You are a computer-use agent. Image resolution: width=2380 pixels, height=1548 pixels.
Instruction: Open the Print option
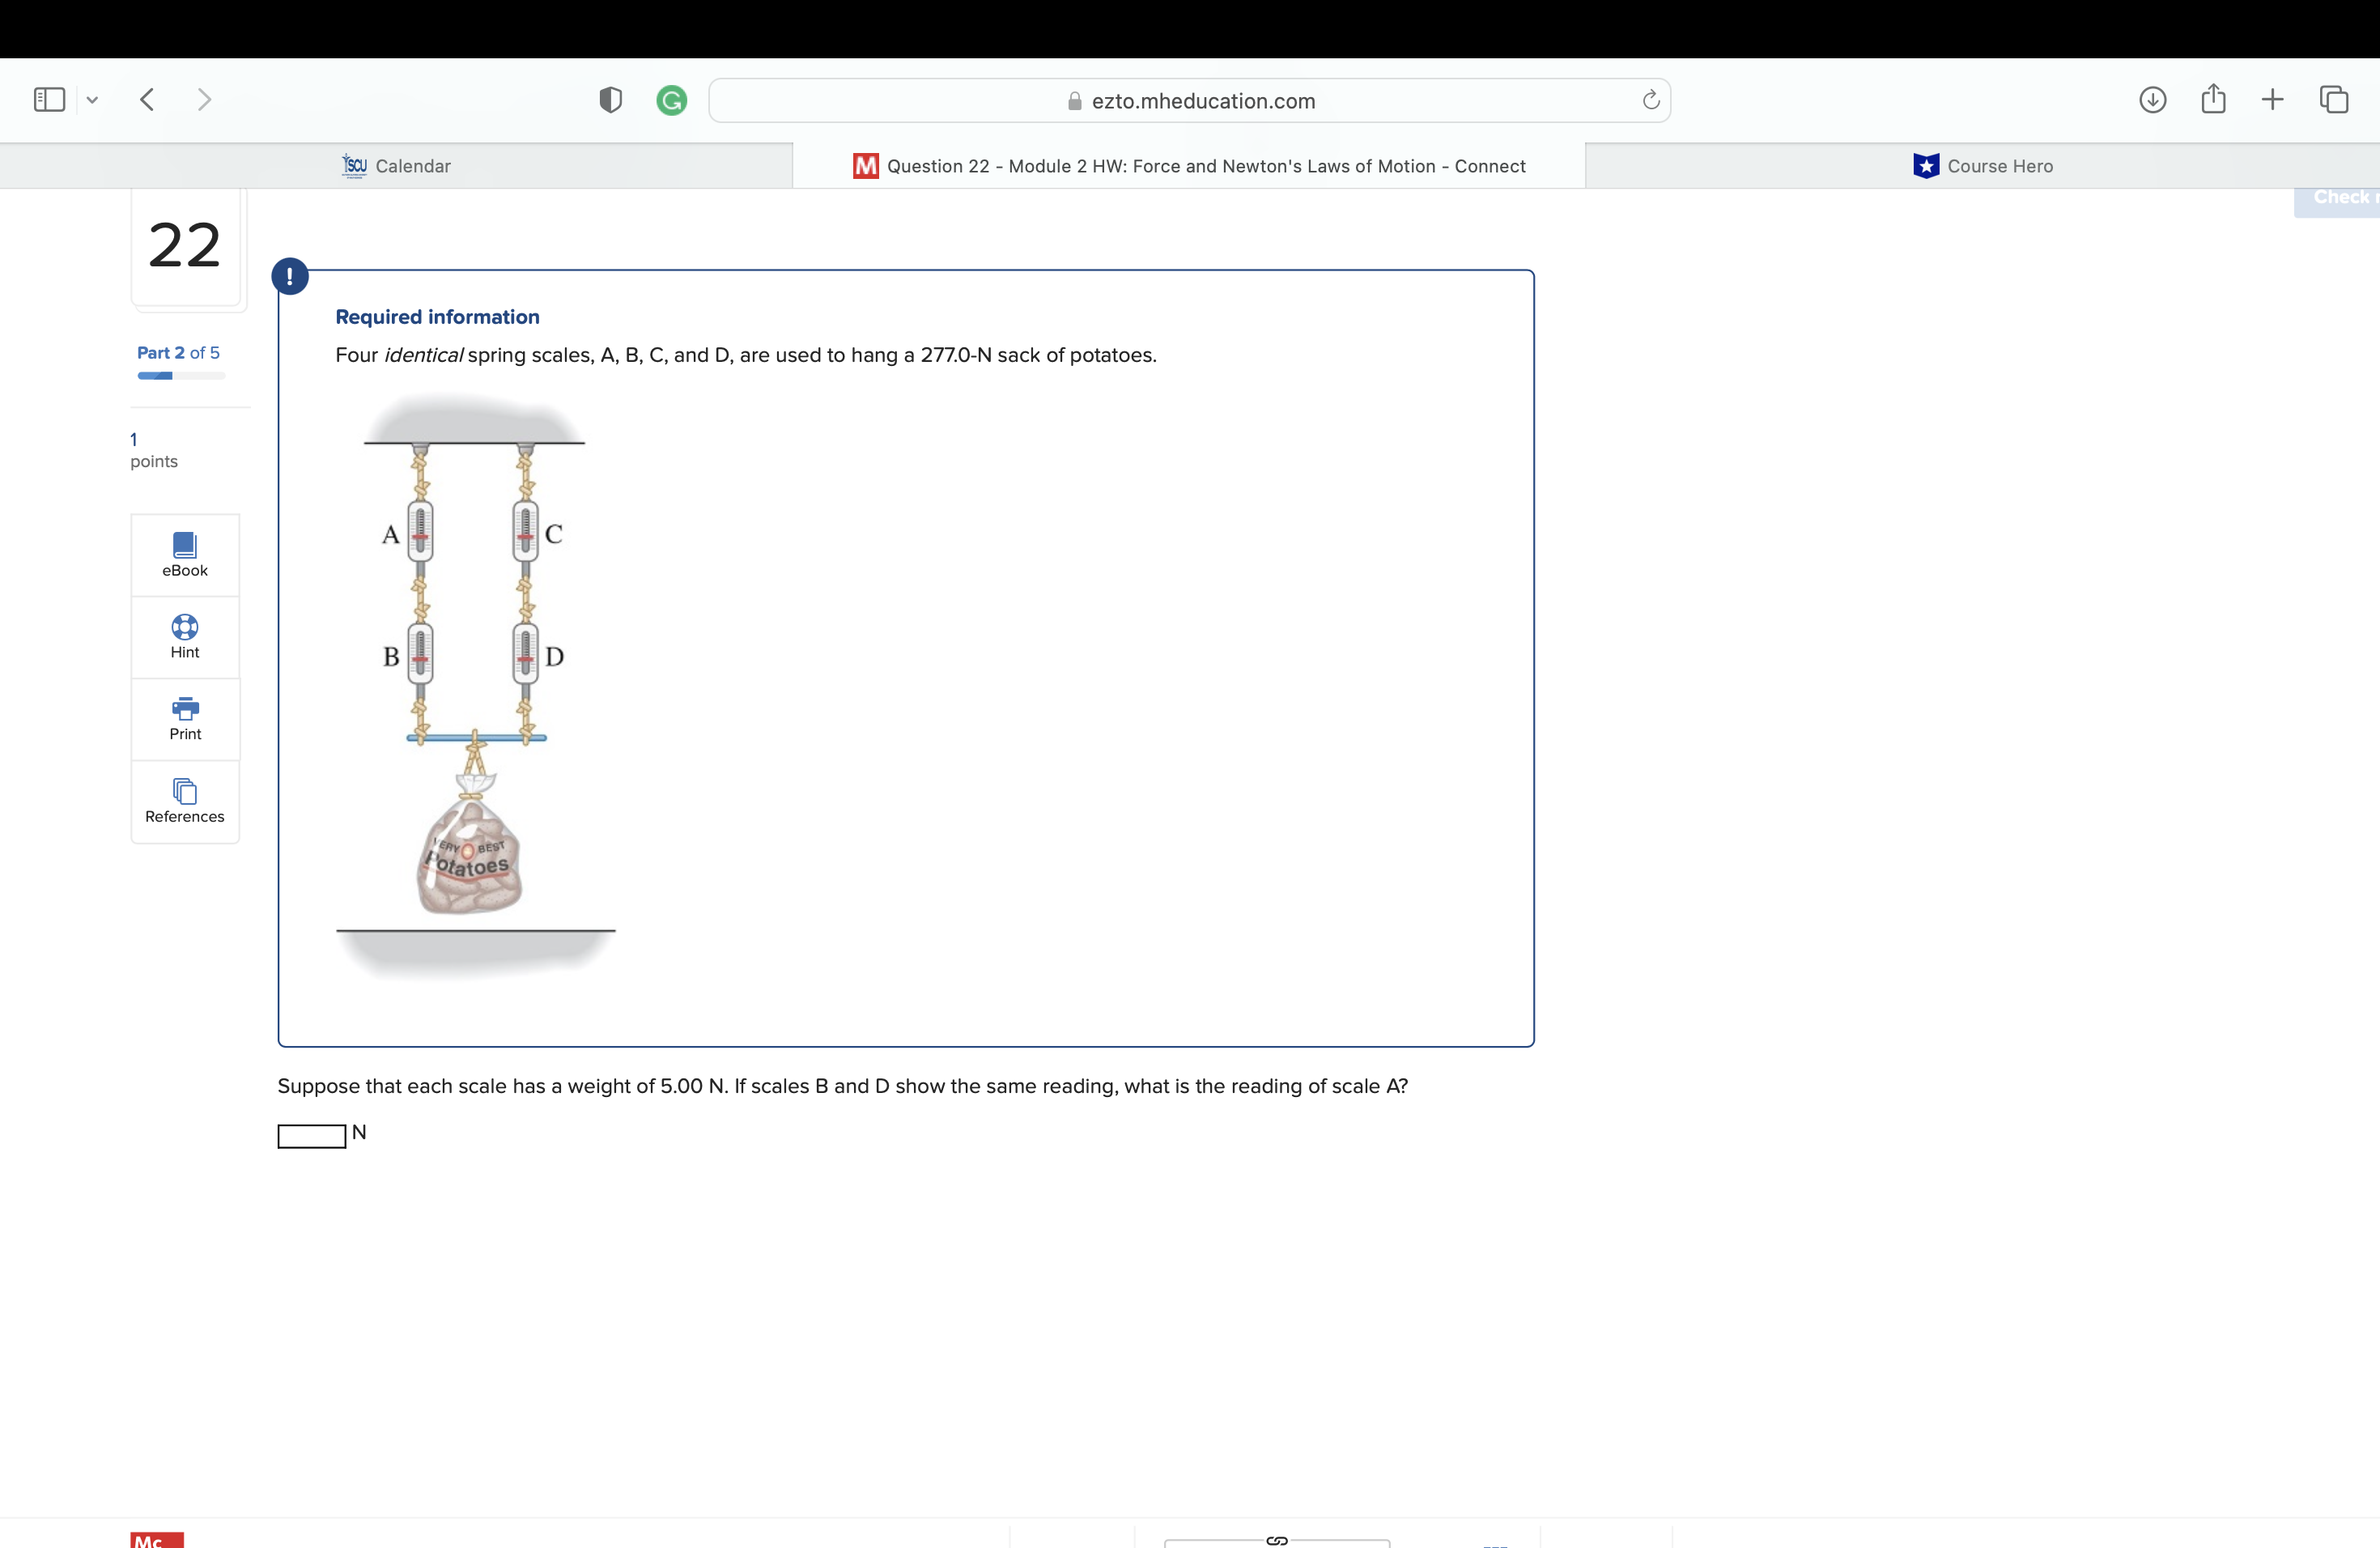(184, 719)
